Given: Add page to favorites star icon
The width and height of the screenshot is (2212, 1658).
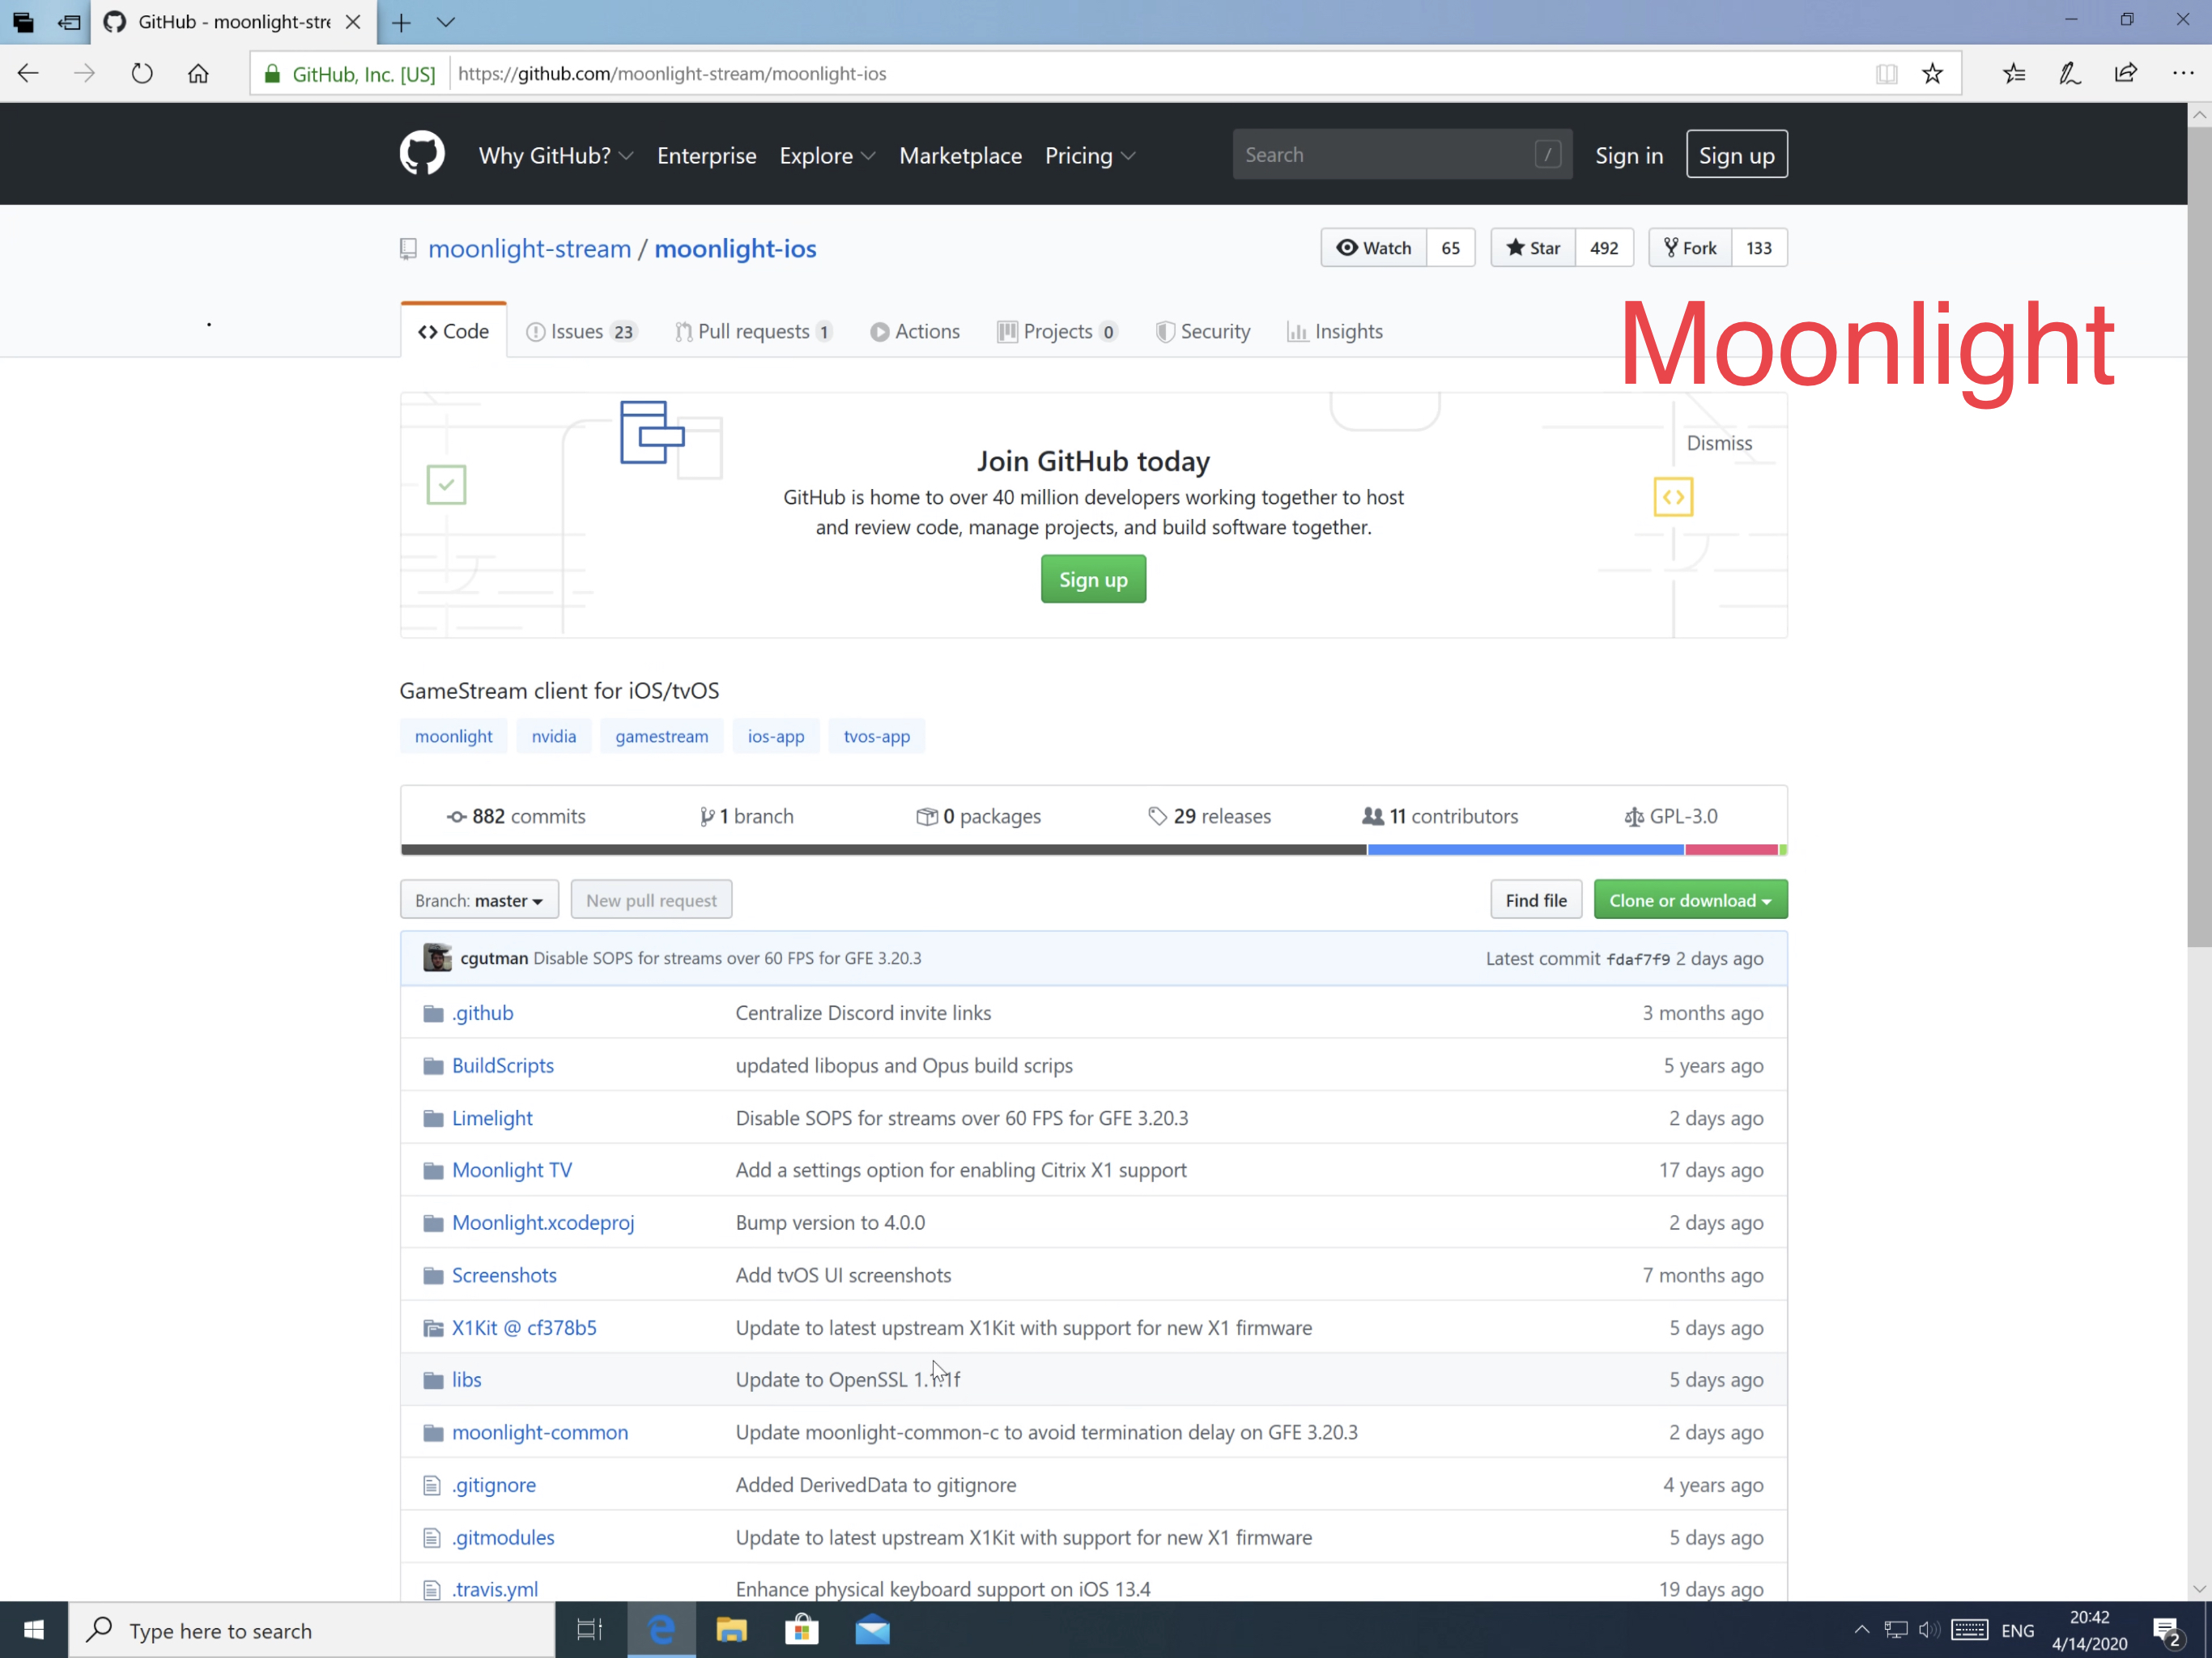Looking at the screenshot, I should click(x=1932, y=73).
